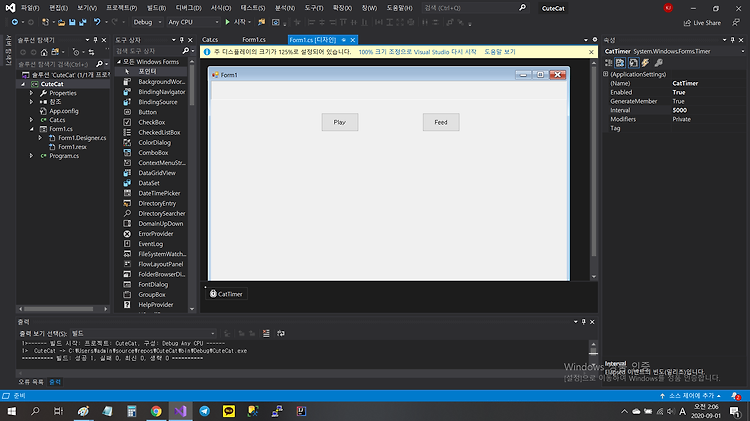This screenshot has height=421, width=750.
Task: Open Telegram from the taskbar
Action: pyautogui.click(x=205, y=411)
